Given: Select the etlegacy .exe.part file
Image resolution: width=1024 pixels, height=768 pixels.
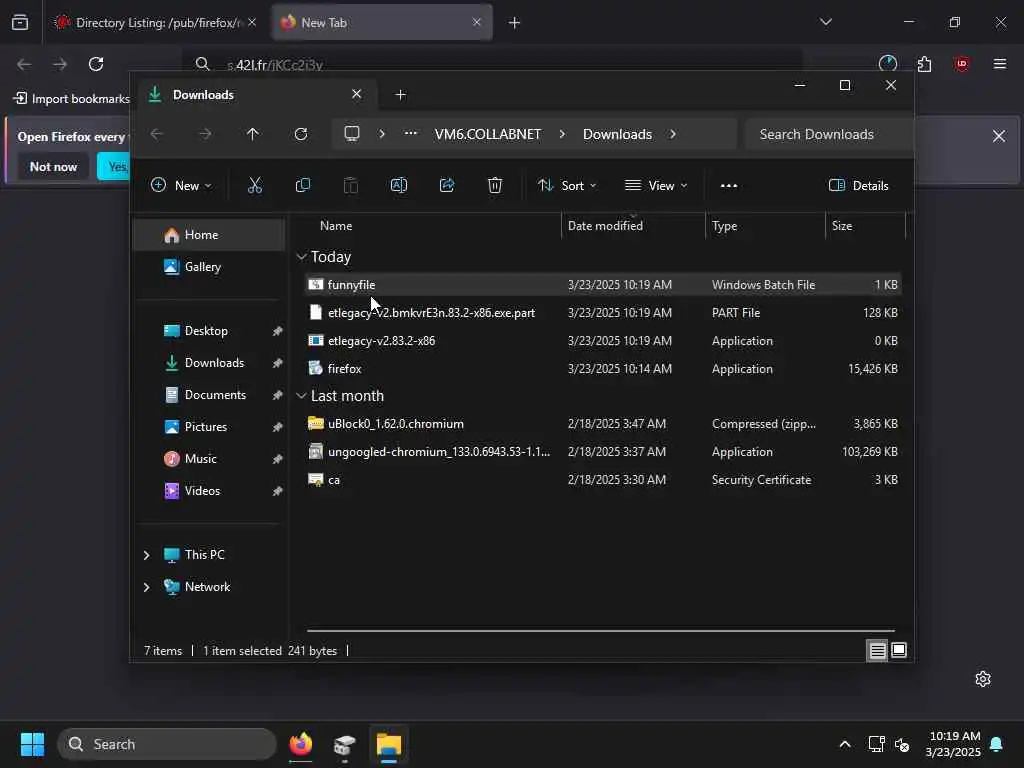Looking at the screenshot, I should point(603,313).
